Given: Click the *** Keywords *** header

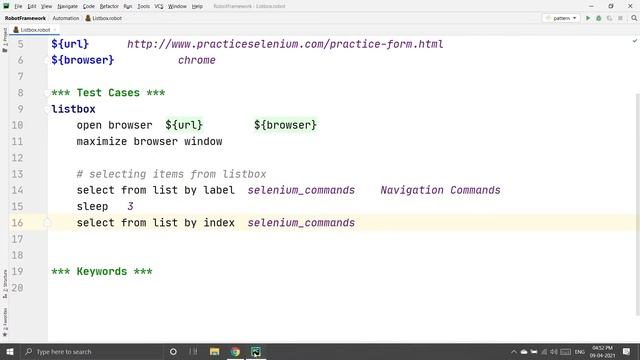Looking at the screenshot, I should (102, 271).
